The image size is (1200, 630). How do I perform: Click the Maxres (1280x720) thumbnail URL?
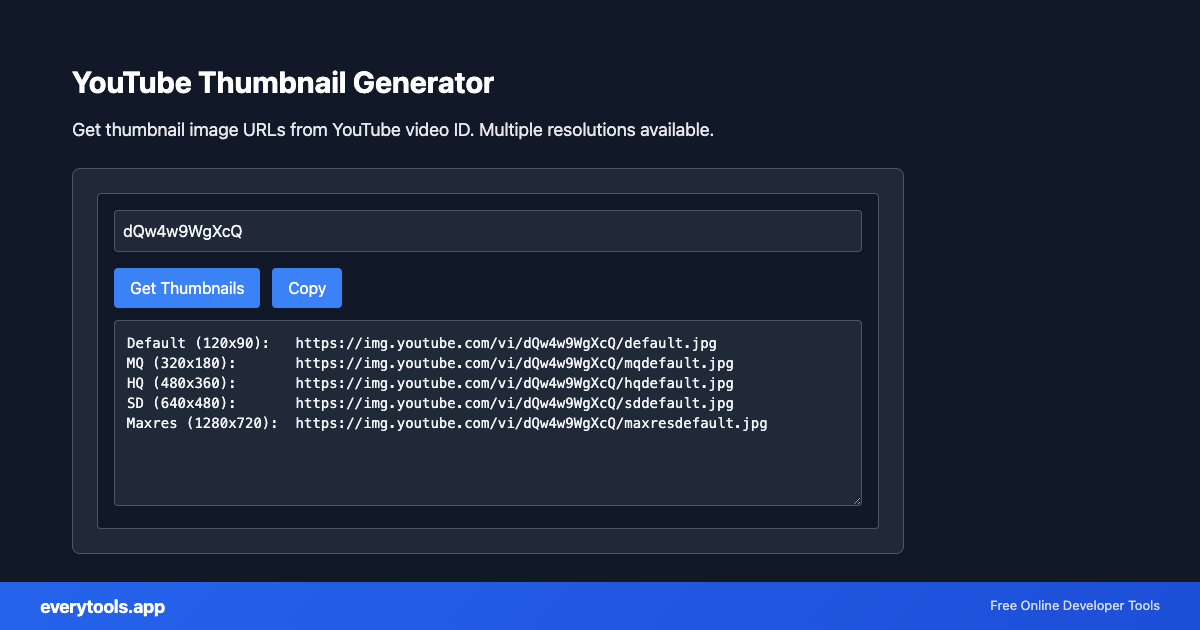[530, 422]
